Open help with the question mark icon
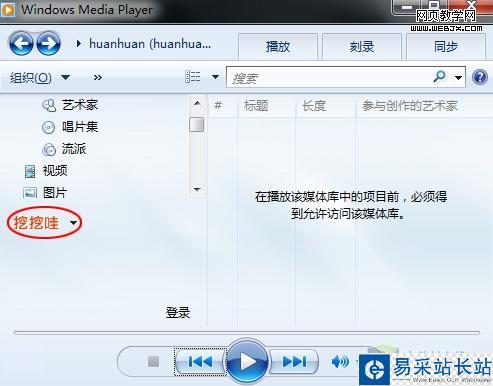Viewport: 493px width, 386px height. click(480, 77)
